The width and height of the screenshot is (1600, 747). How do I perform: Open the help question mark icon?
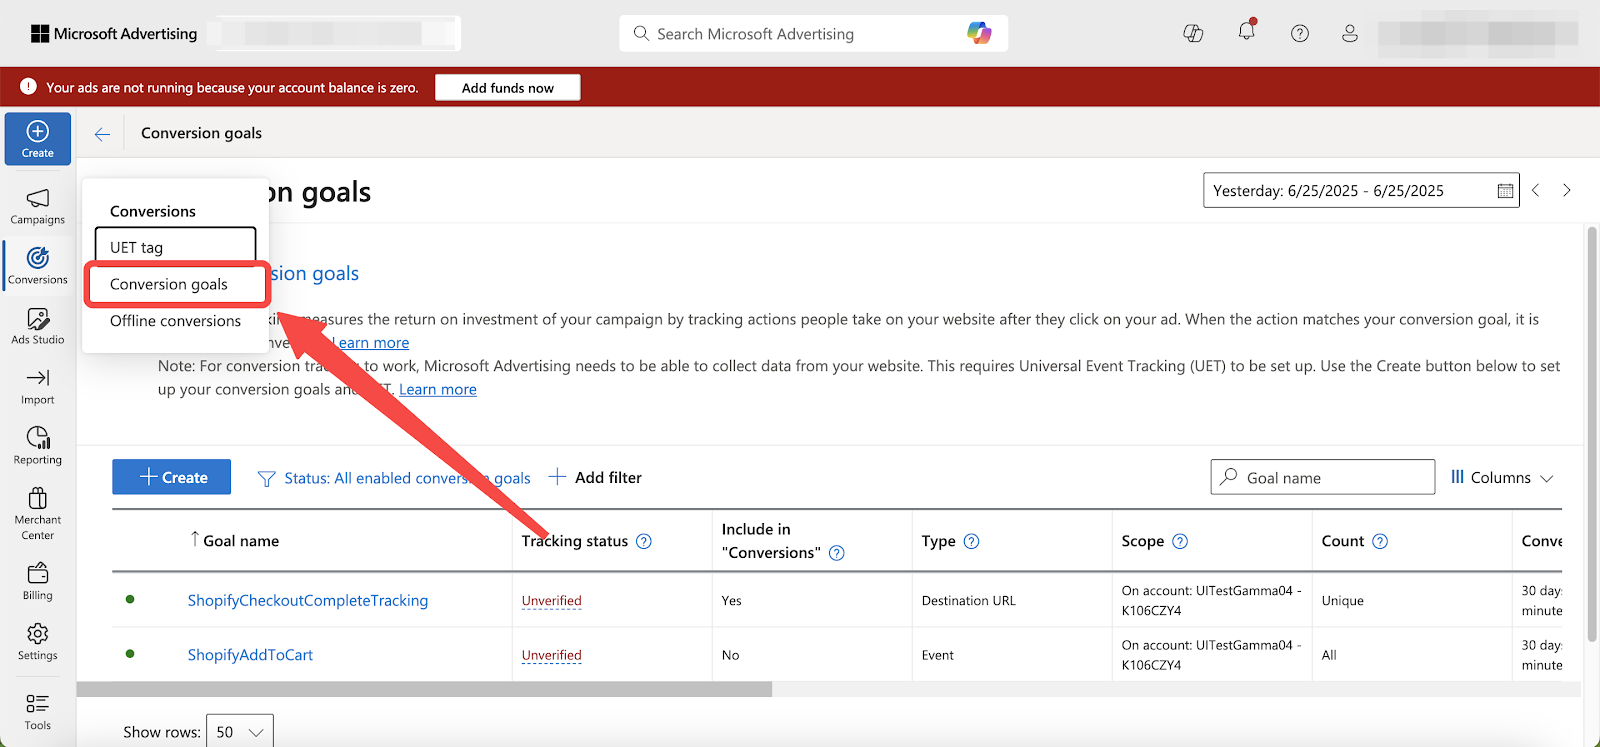[1300, 33]
